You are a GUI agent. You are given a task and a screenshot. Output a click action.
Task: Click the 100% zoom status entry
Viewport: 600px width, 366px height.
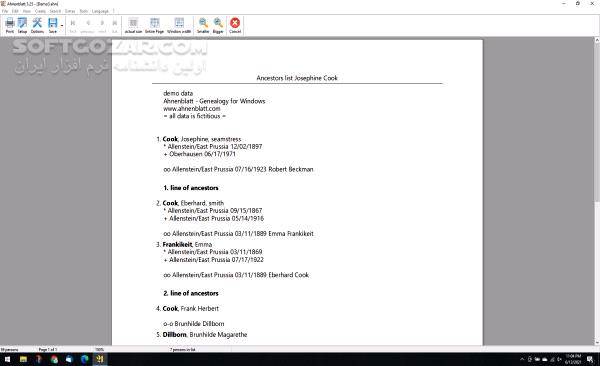tap(100, 350)
